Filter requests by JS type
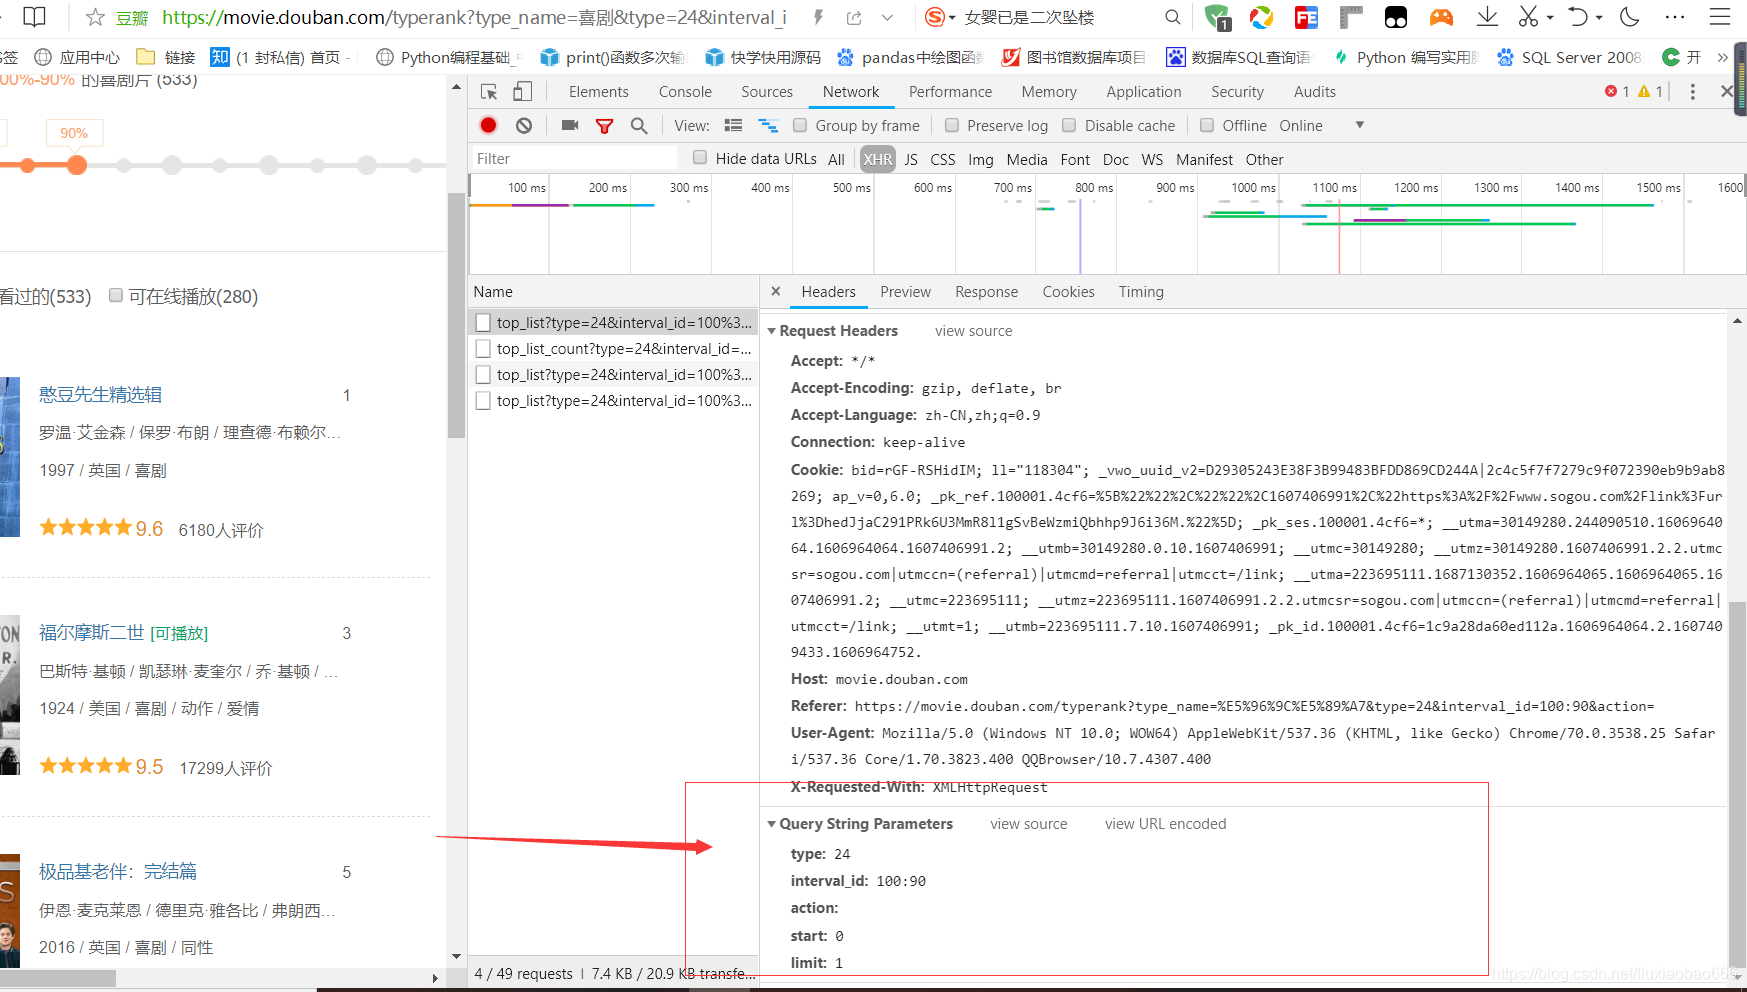 (x=911, y=159)
